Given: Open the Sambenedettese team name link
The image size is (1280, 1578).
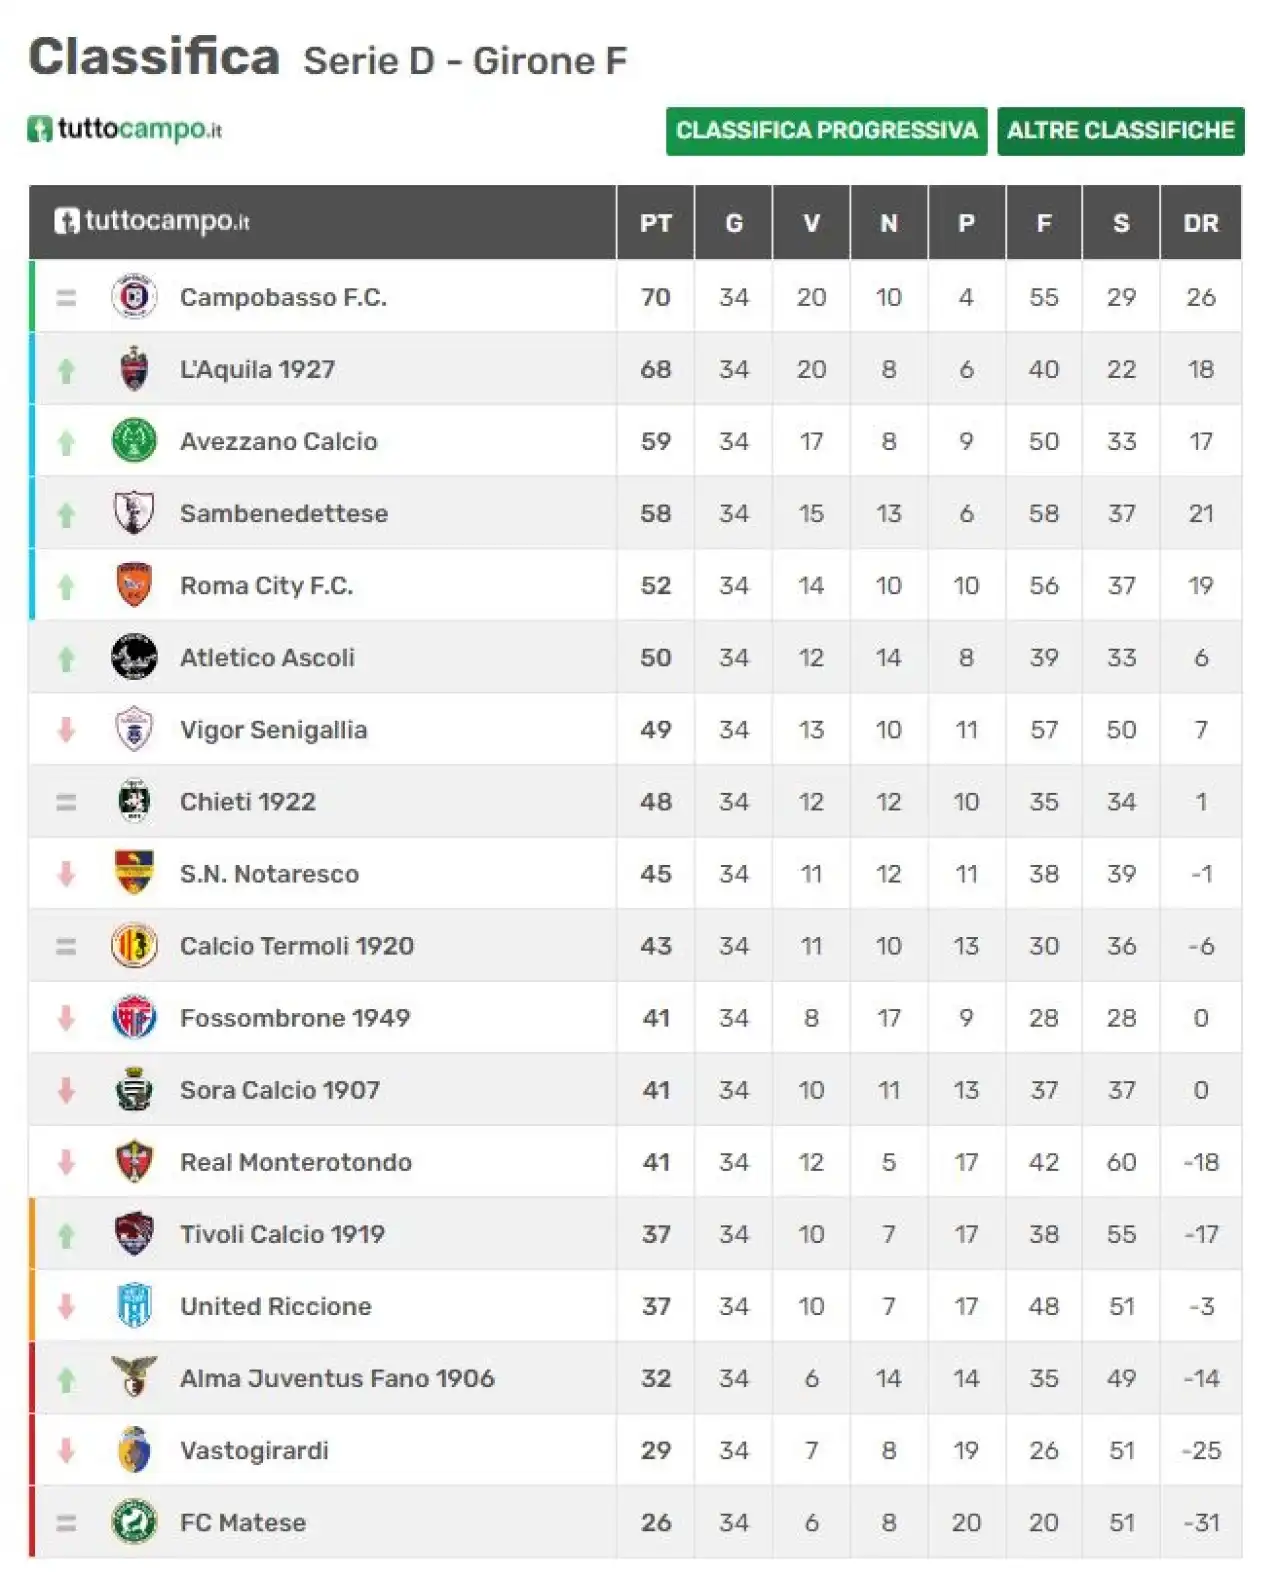Looking at the screenshot, I should tap(284, 513).
